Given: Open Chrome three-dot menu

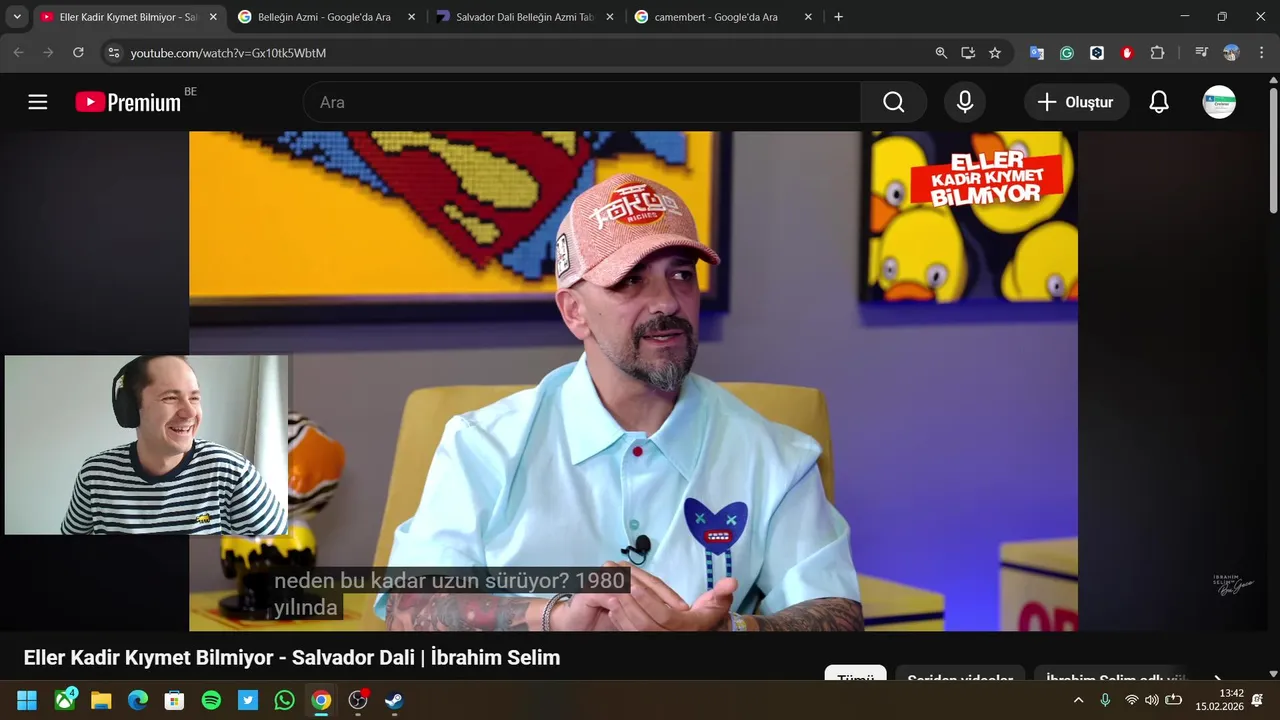Looking at the screenshot, I should [1261, 53].
